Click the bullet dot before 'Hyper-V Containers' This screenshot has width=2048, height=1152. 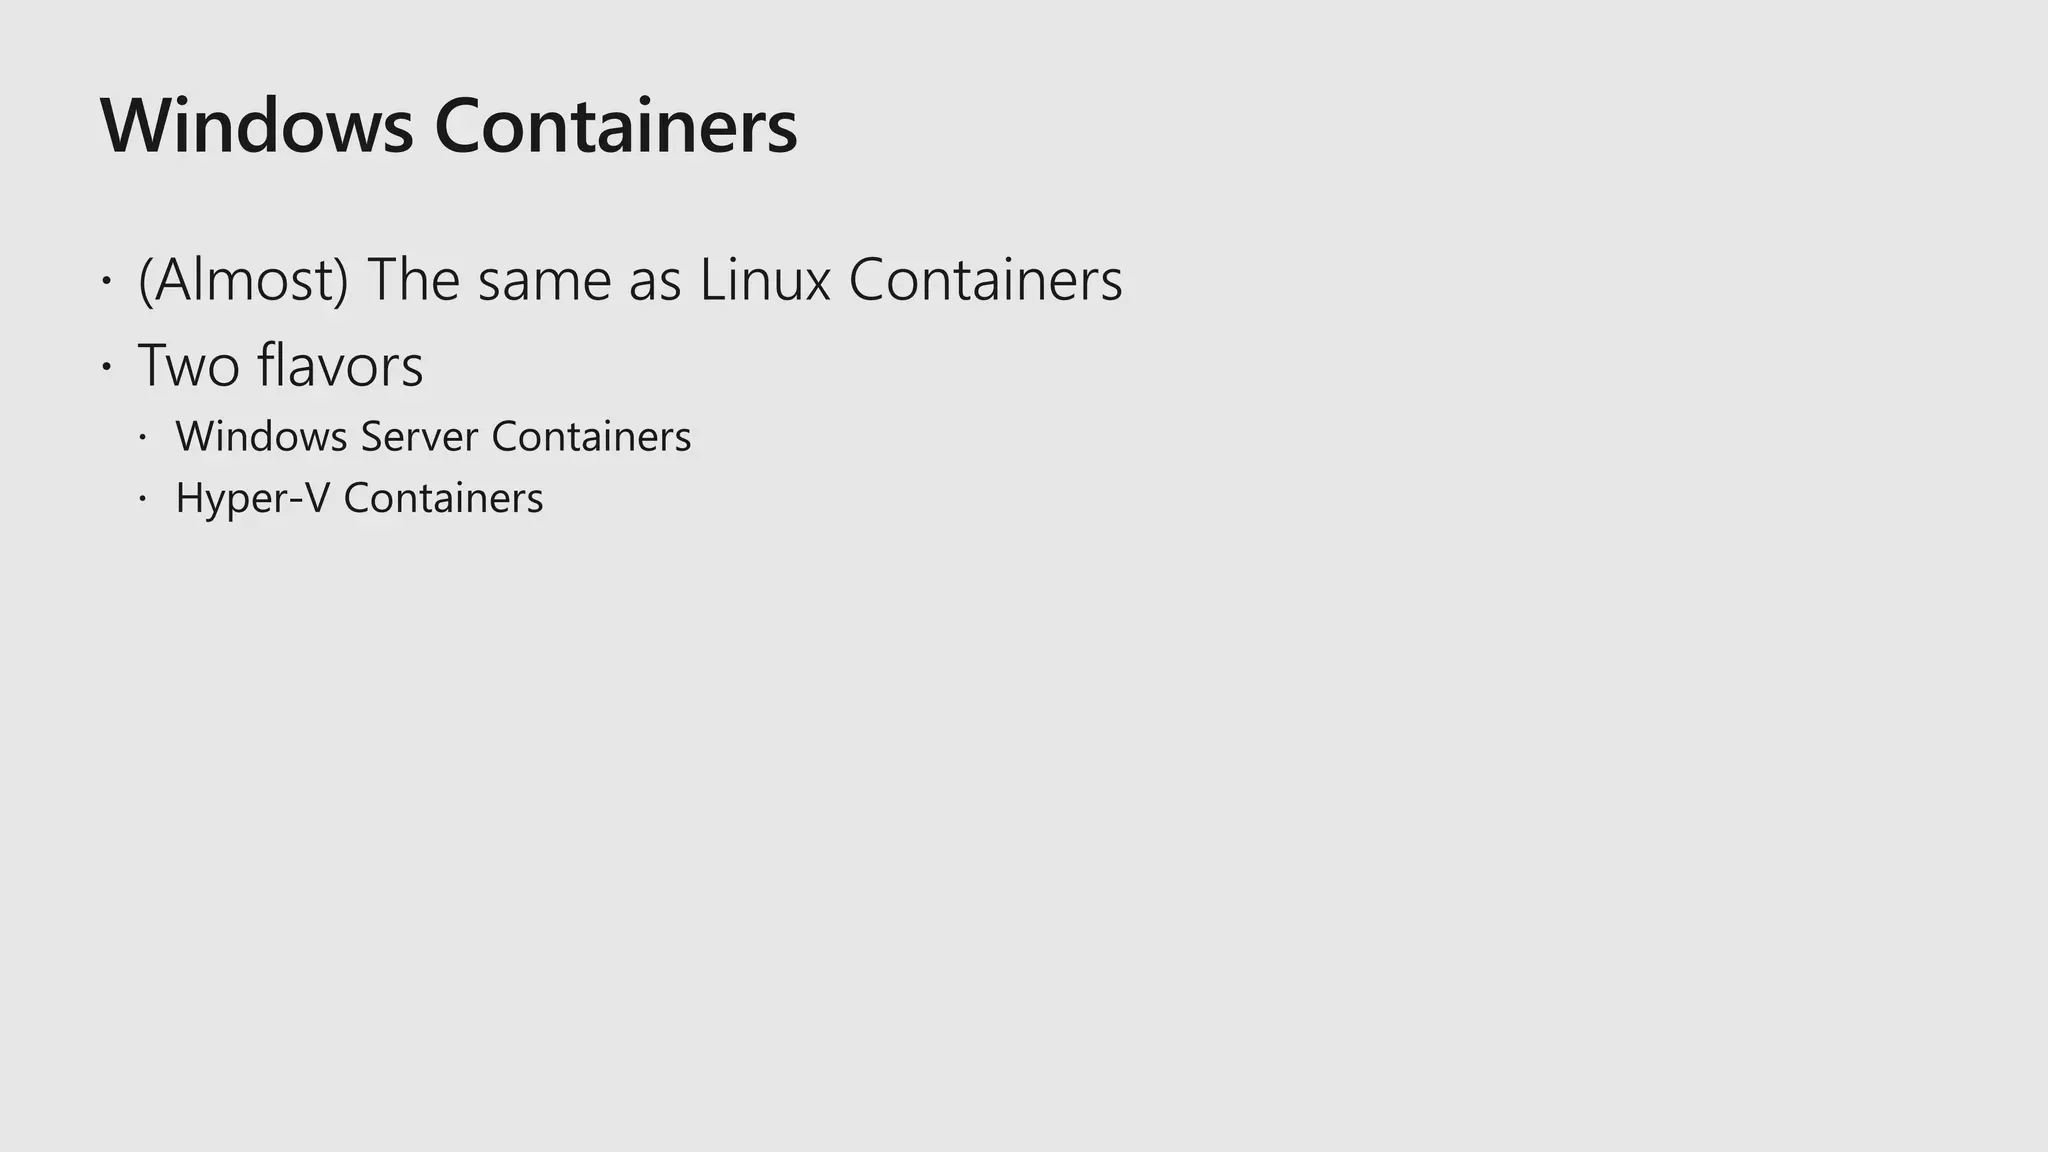pos(143,498)
